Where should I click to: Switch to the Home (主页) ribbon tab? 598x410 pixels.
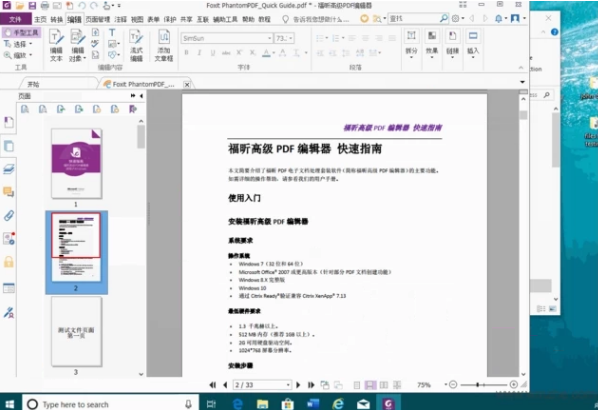tap(40, 19)
